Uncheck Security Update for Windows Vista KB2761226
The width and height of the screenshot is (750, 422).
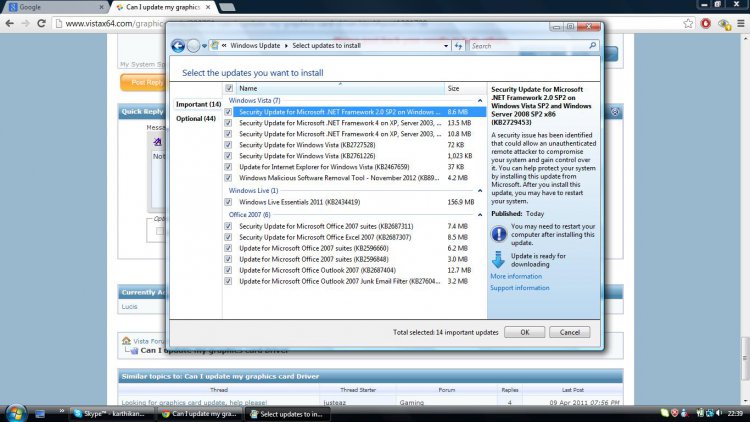point(228,156)
